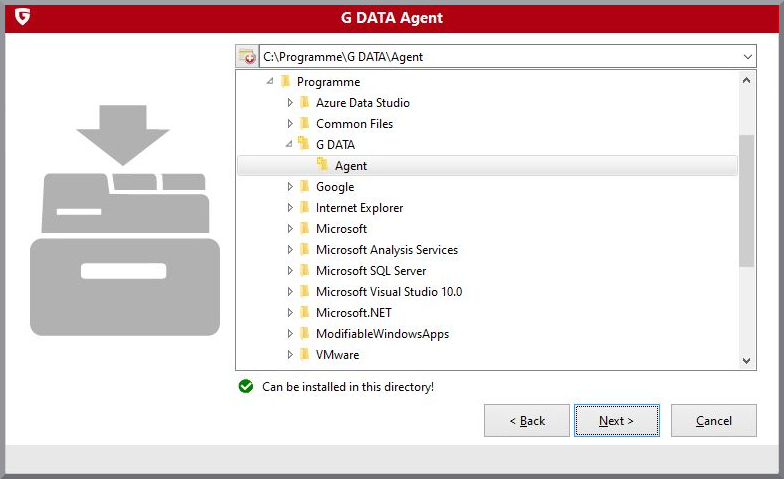
Task: Select Common Files in tree
Action: click(354, 124)
